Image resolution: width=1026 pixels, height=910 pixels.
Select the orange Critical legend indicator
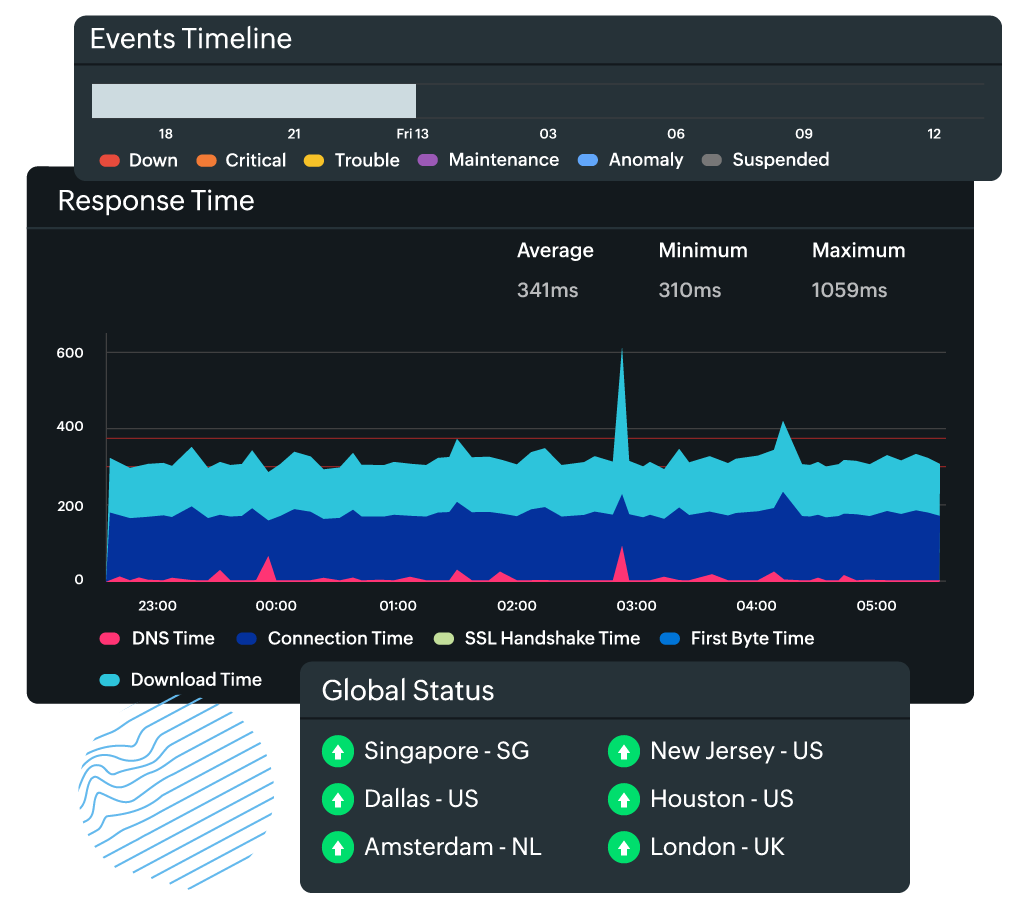point(207,160)
